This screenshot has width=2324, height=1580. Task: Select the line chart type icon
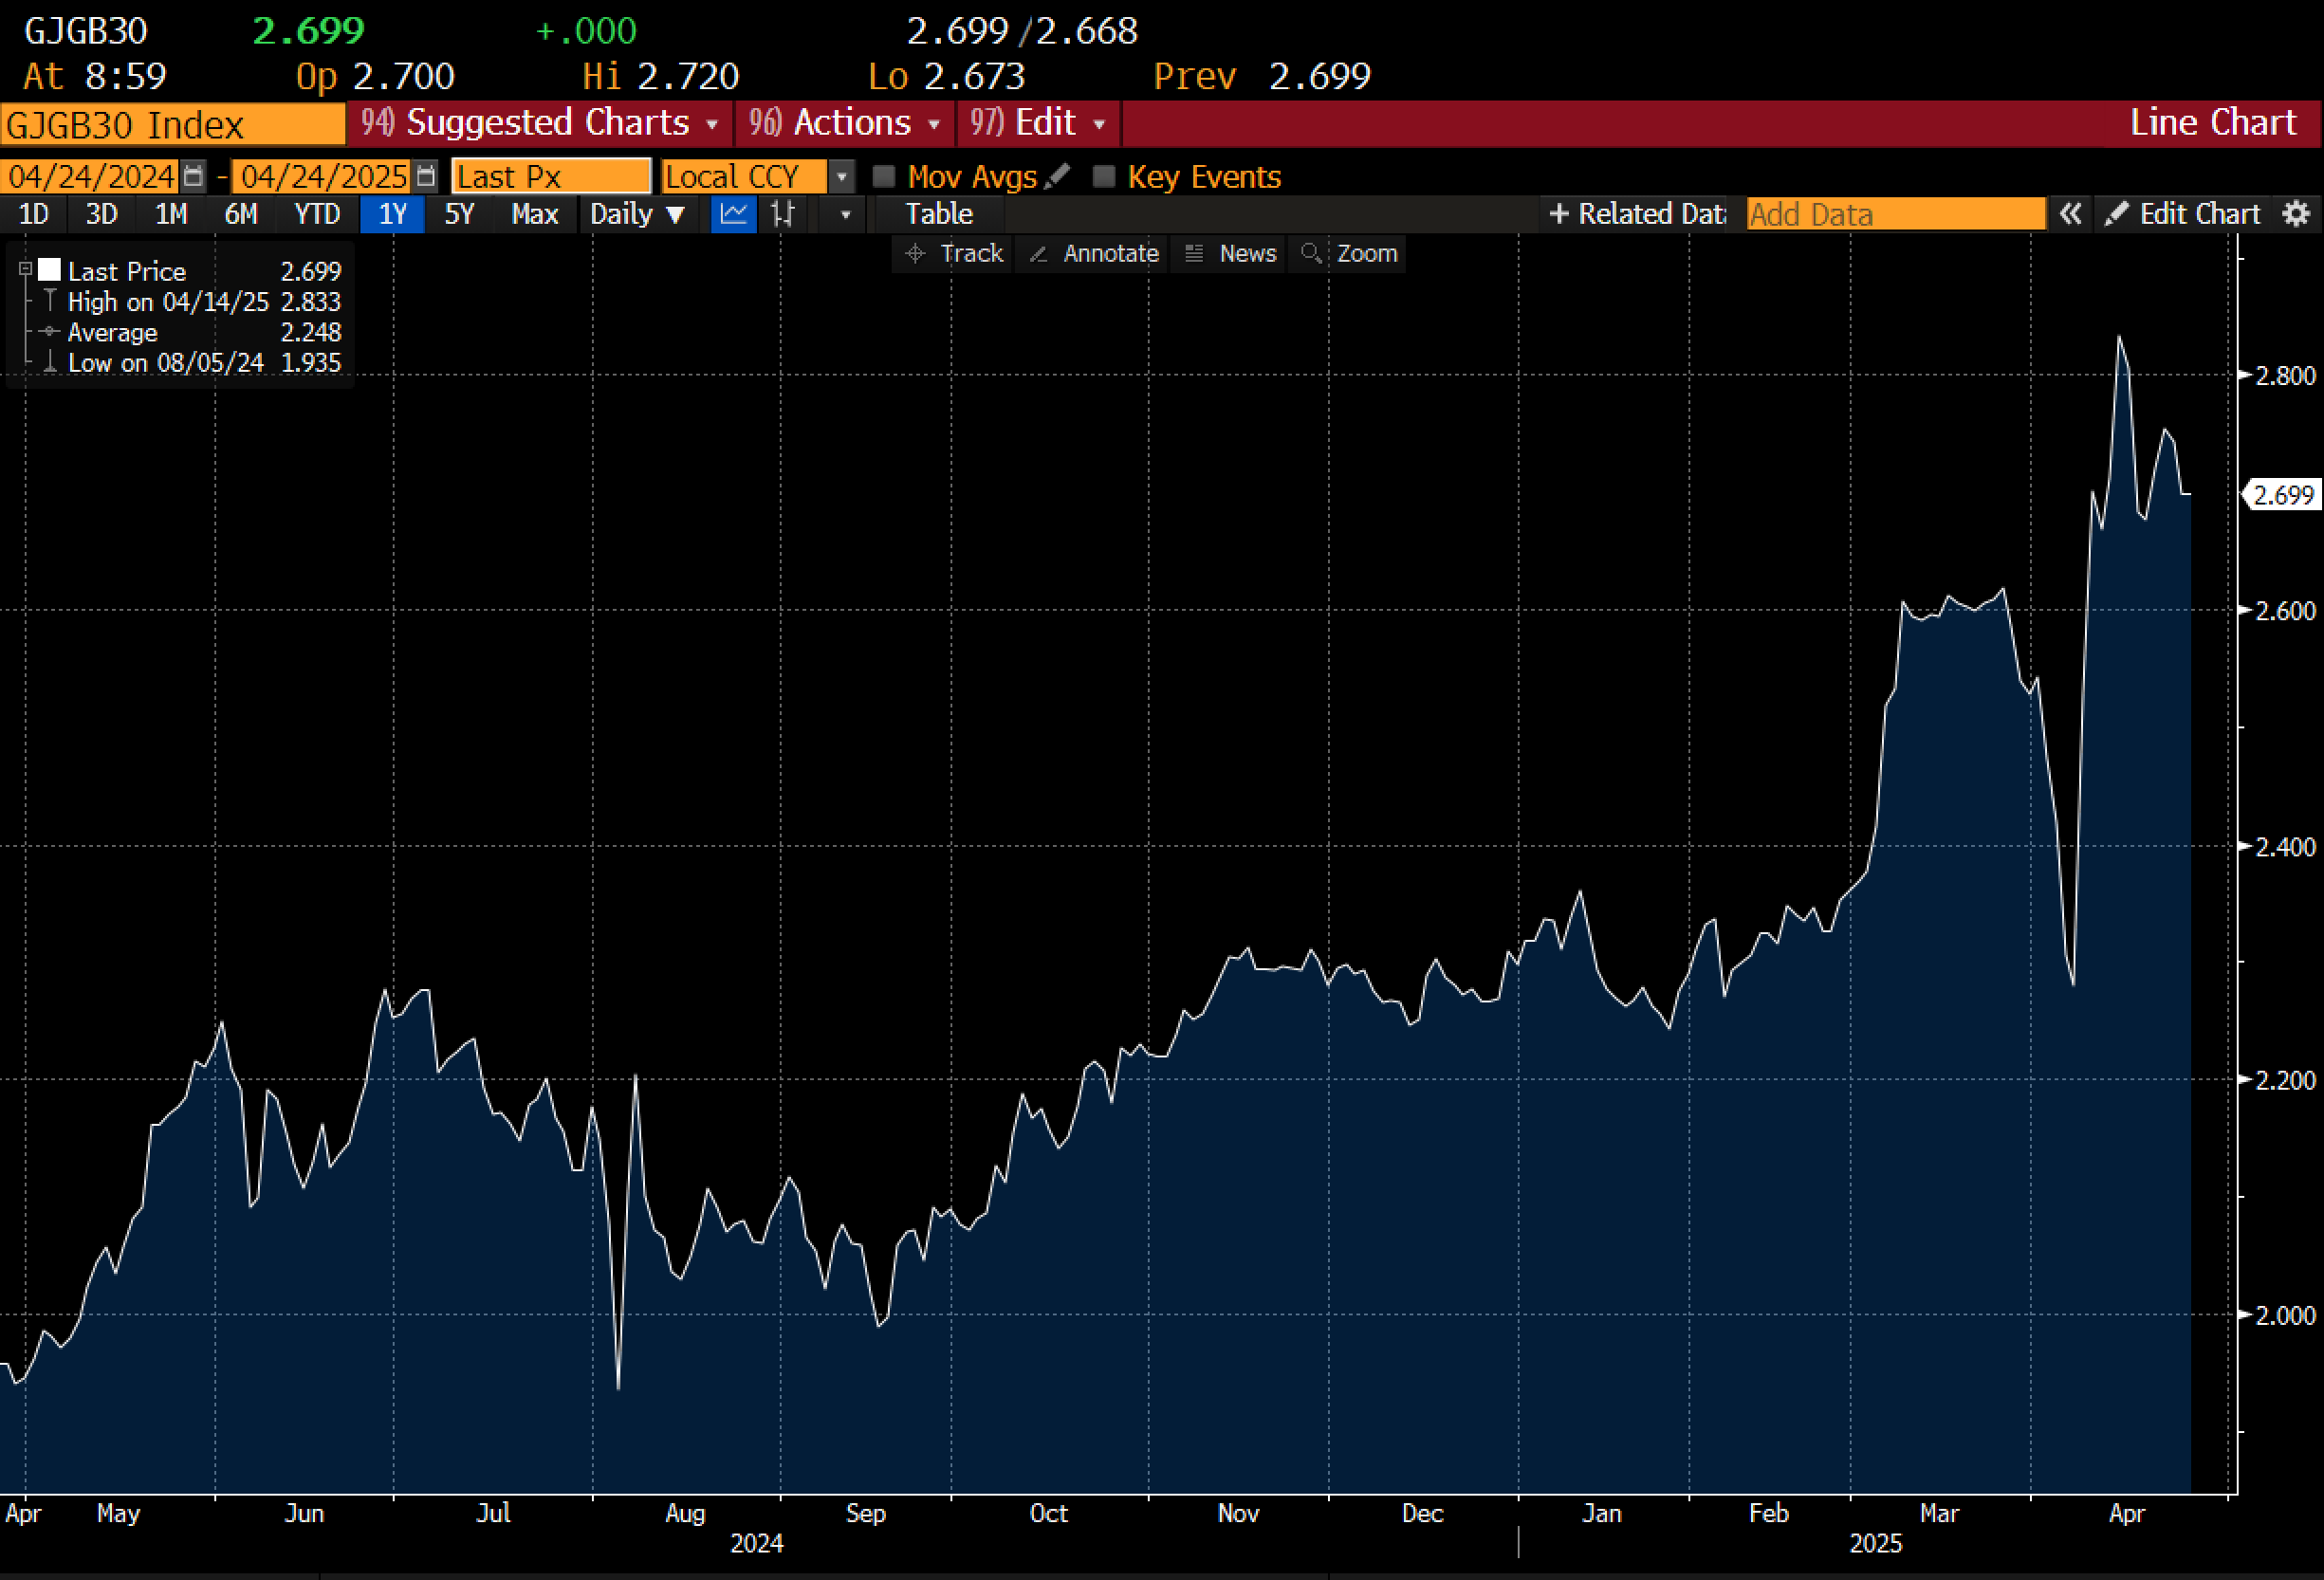[x=734, y=214]
